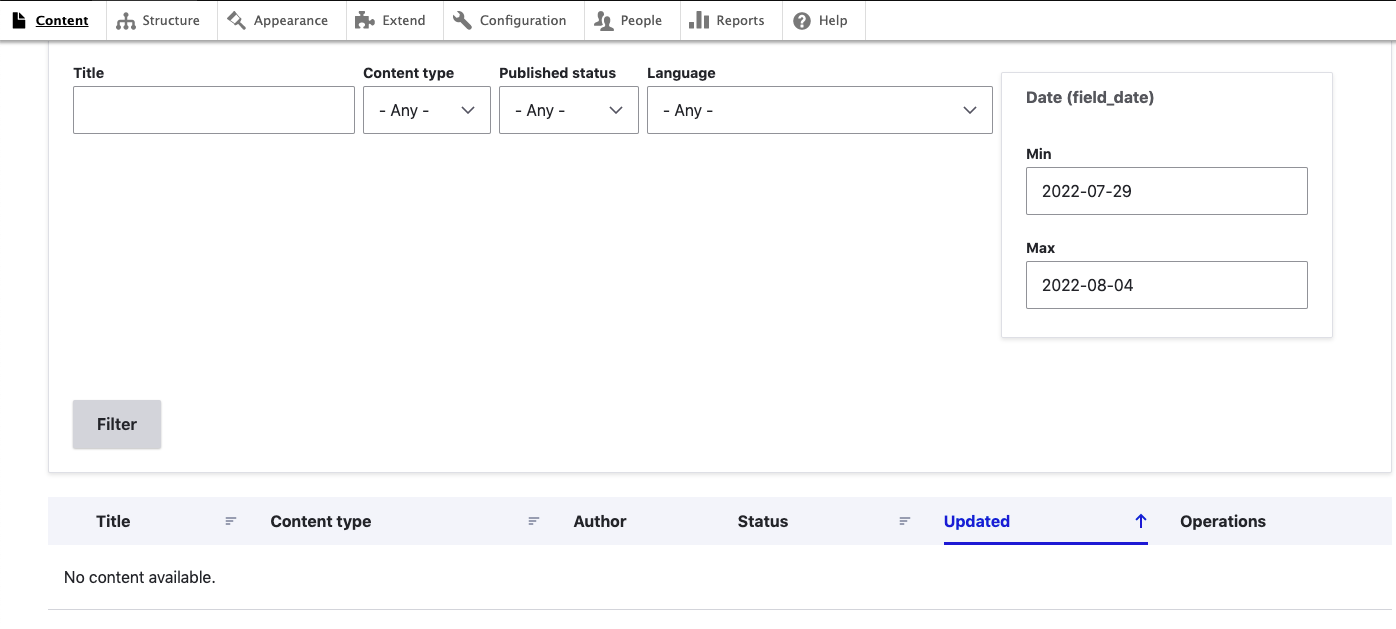
Task: Click the Reports bar chart icon
Action: [x=699, y=20]
